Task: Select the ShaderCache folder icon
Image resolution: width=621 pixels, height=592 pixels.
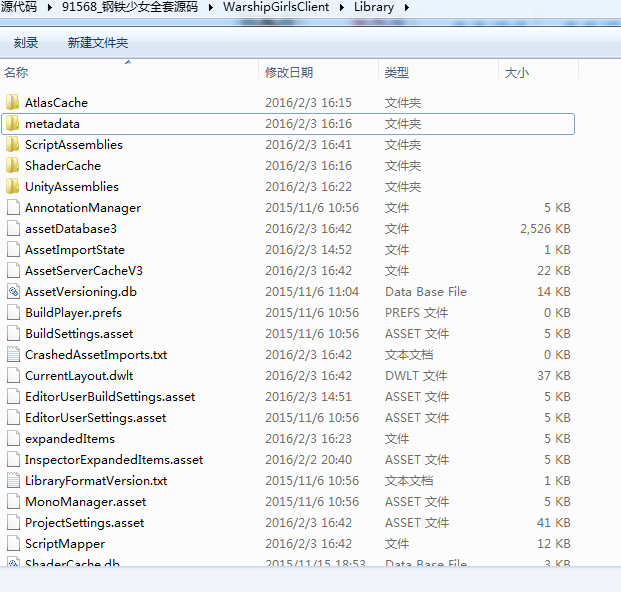Action: pyautogui.click(x=13, y=166)
